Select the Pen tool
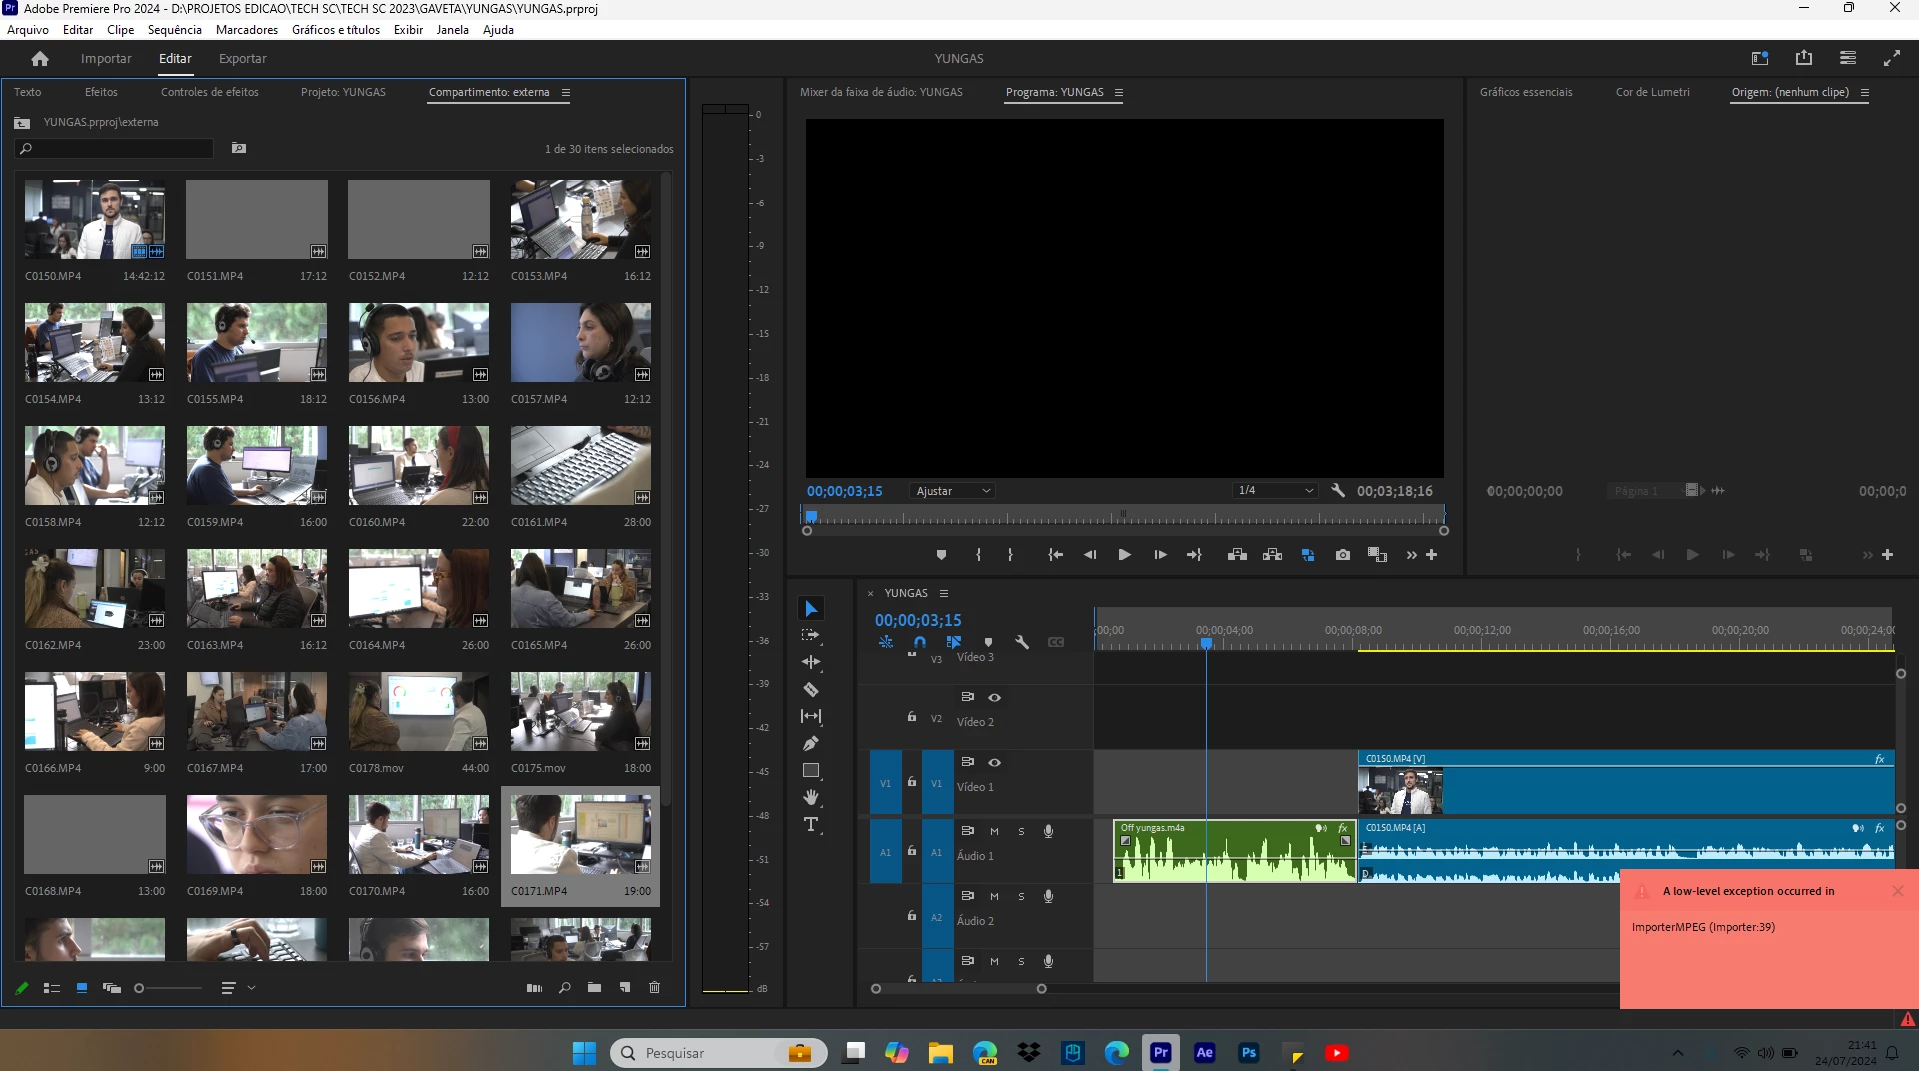The height and width of the screenshot is (1071, 1919). coord(811,743)
